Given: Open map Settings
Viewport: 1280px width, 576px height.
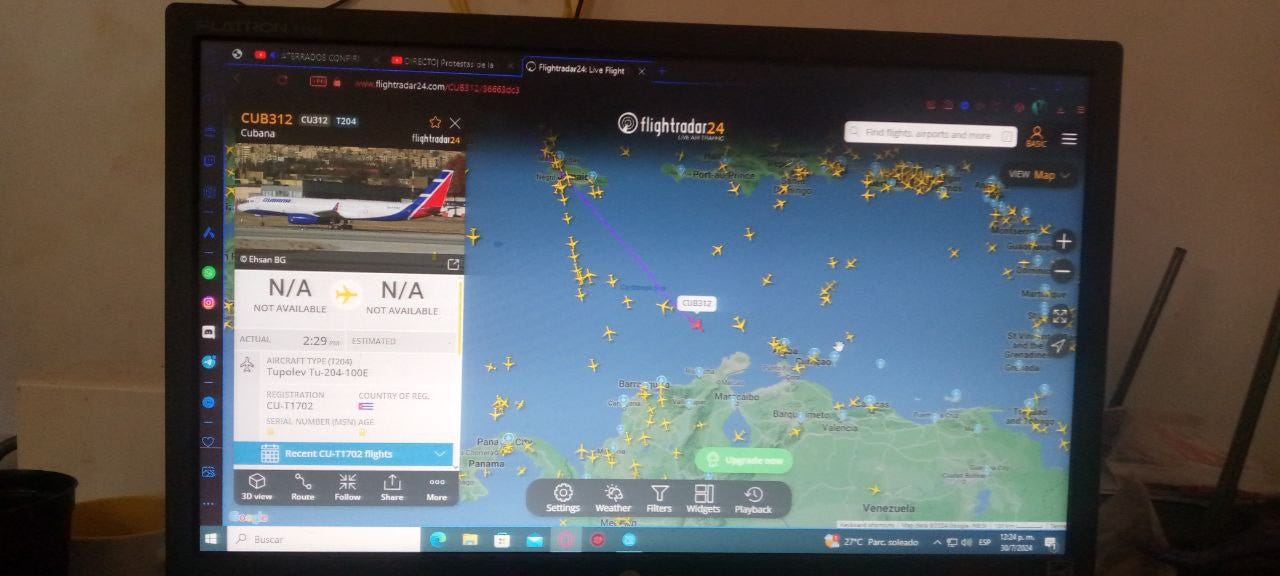Looking at the screenshot, I should pyautogui.click(x=563, y=498).
